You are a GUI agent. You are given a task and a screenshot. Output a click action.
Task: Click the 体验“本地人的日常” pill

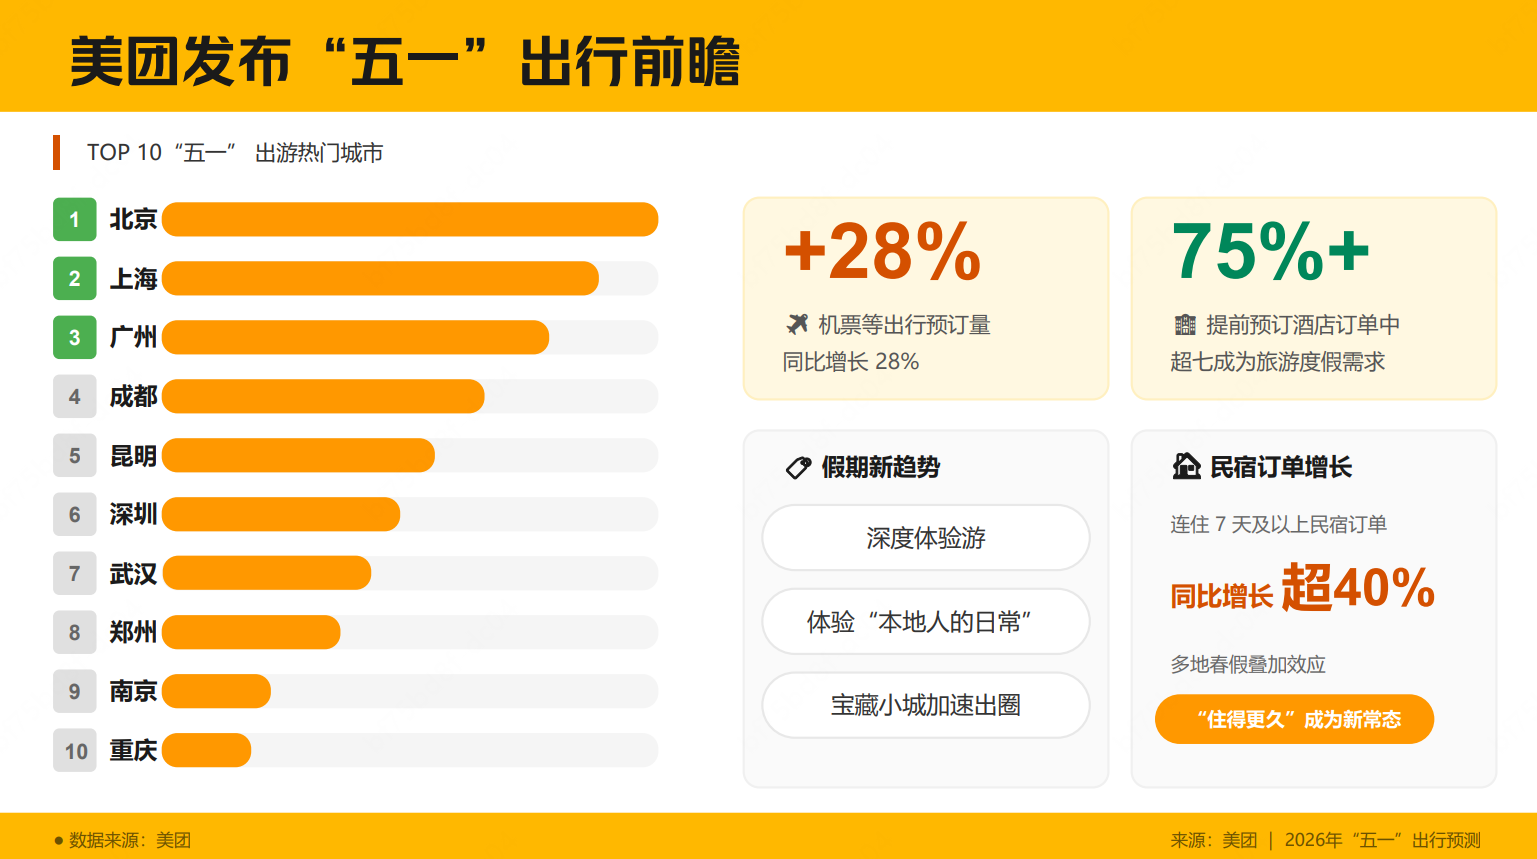pos(925,622)
